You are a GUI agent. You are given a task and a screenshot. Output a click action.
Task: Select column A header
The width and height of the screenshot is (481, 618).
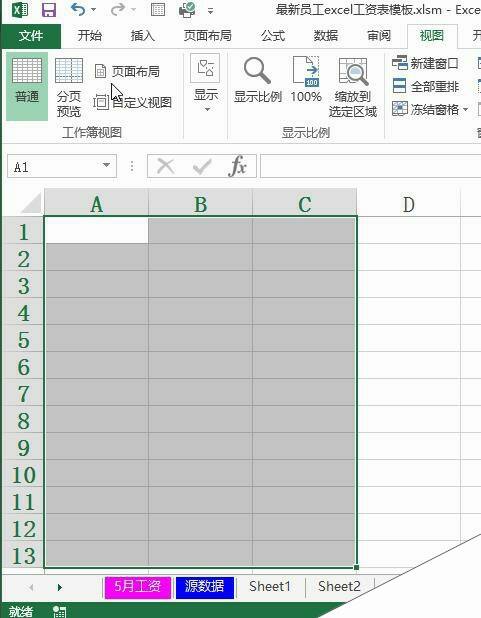point(96,204)
